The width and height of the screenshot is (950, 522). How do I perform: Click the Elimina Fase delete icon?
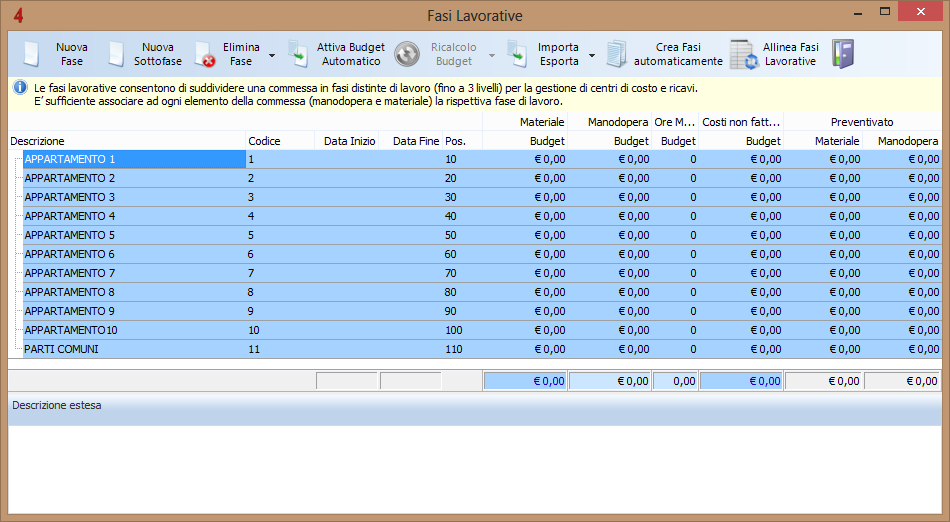pyautogui.click(x=205, y=54)
